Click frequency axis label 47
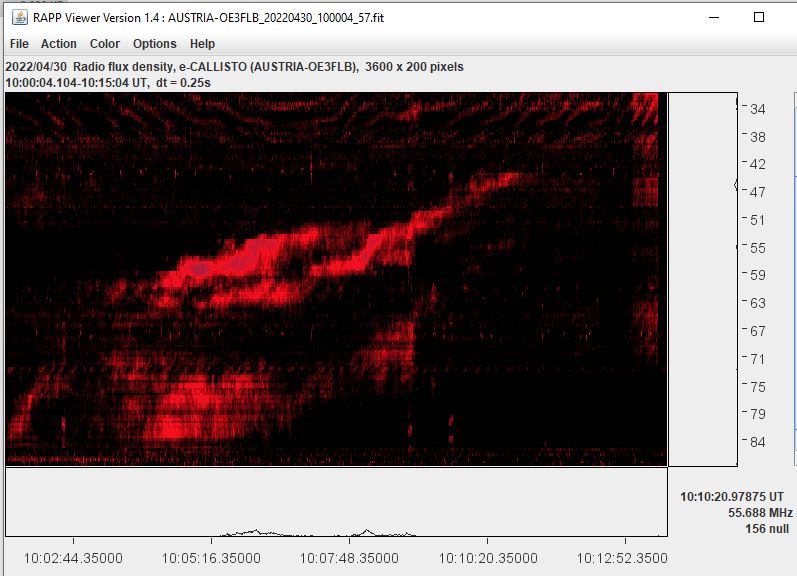This screenshot has height=576, width=797. coord(757,193)
